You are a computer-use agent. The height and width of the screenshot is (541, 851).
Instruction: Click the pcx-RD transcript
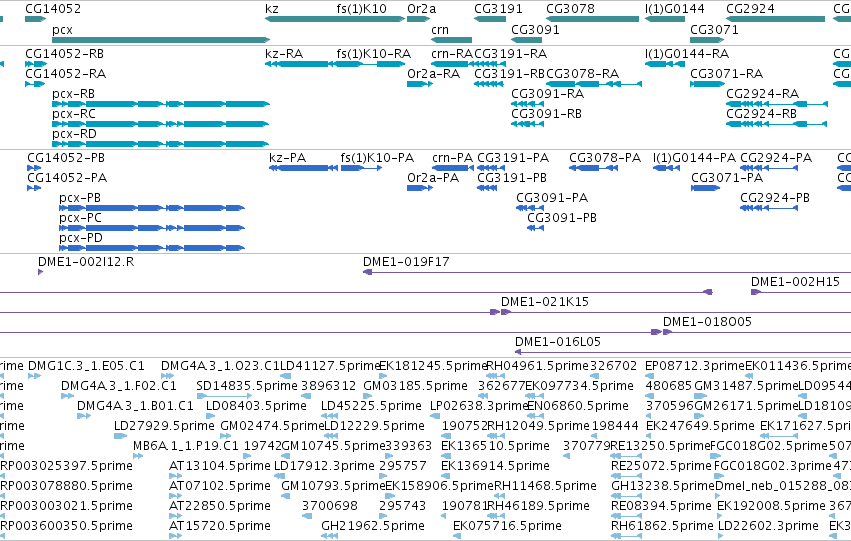click(161, 144)
